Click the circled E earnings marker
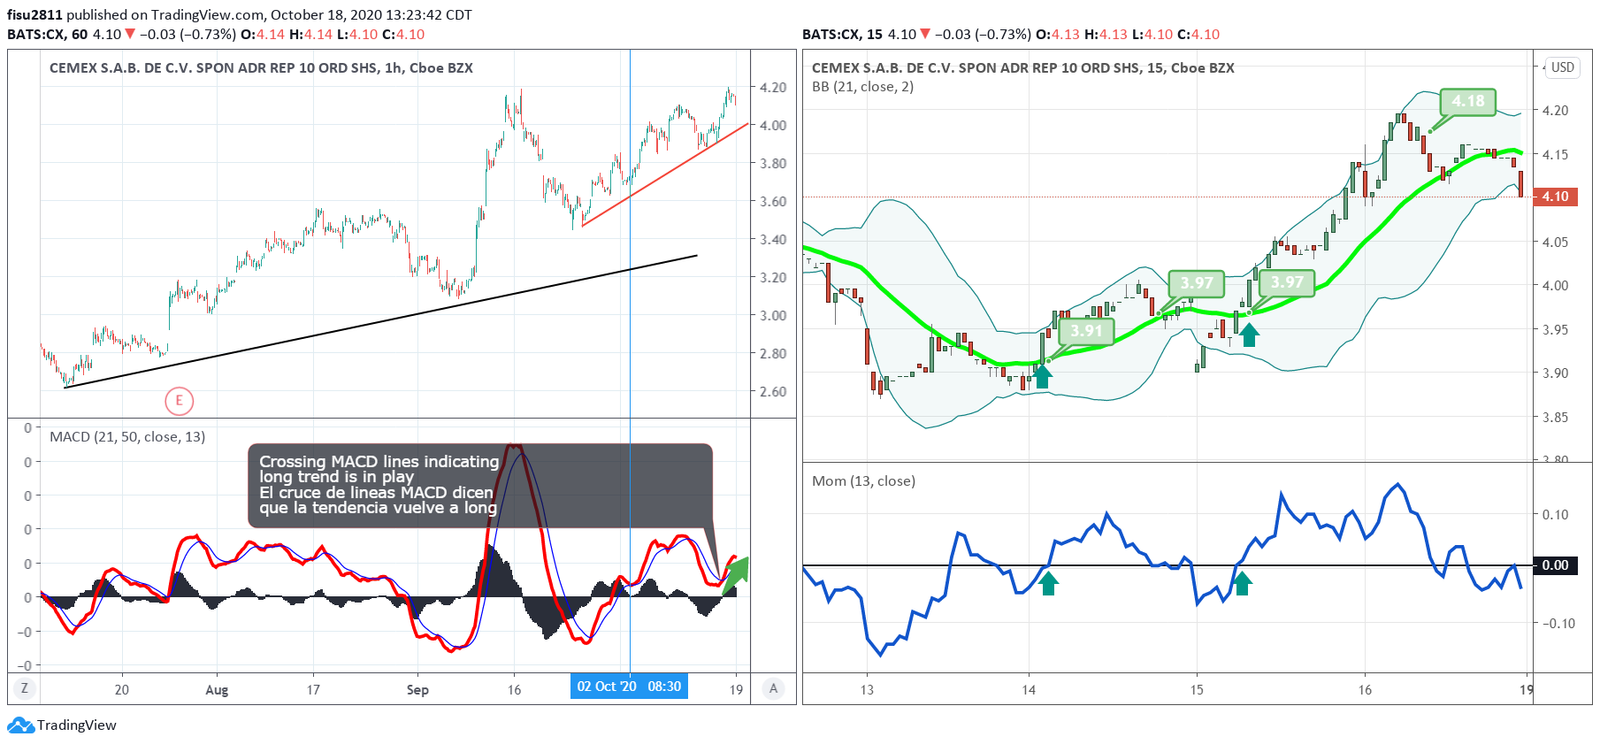This screenshot has height=746, width=1600. (179, 401)
